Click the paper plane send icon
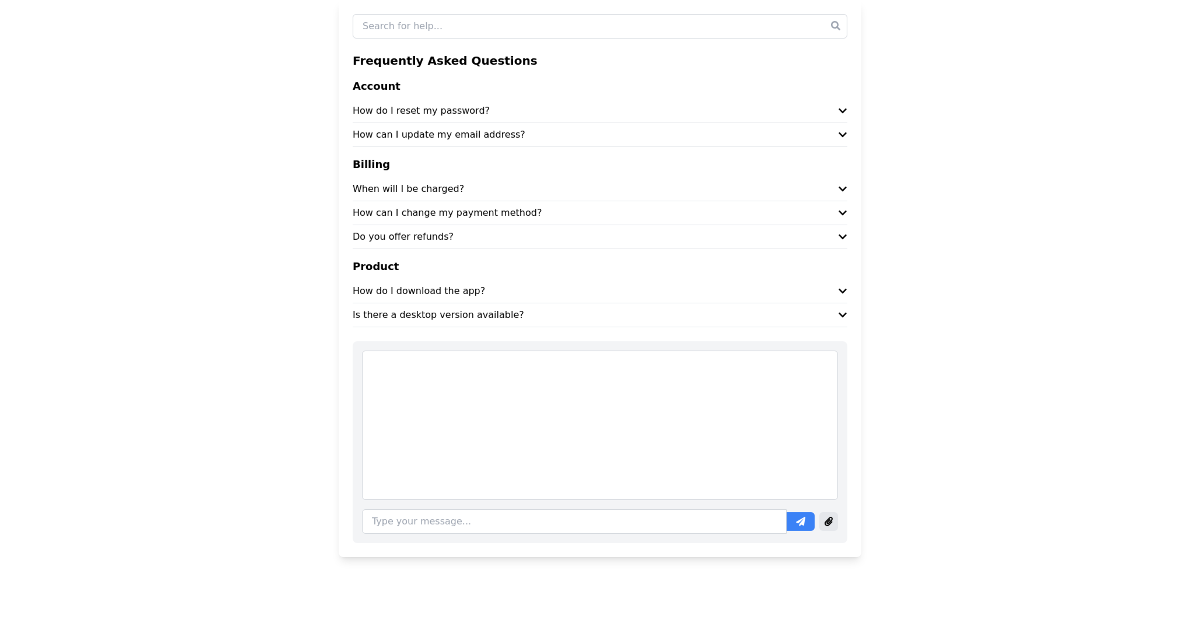 pos(800,521)
